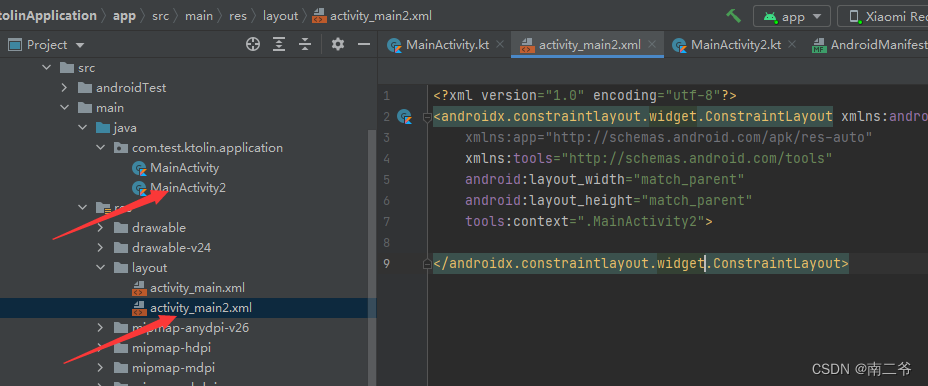This screenshot has width=928, height=386.
Task: Select the drawable-v24 folder row
Action: (x=184, y=247)
